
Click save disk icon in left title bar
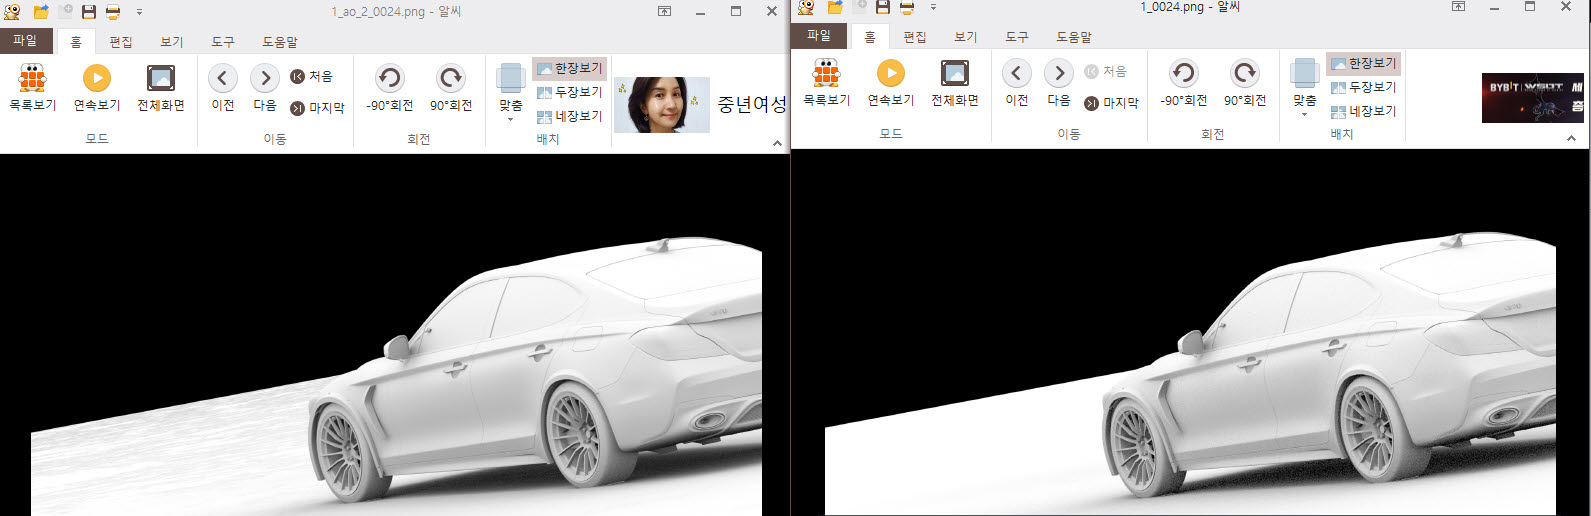89,12
